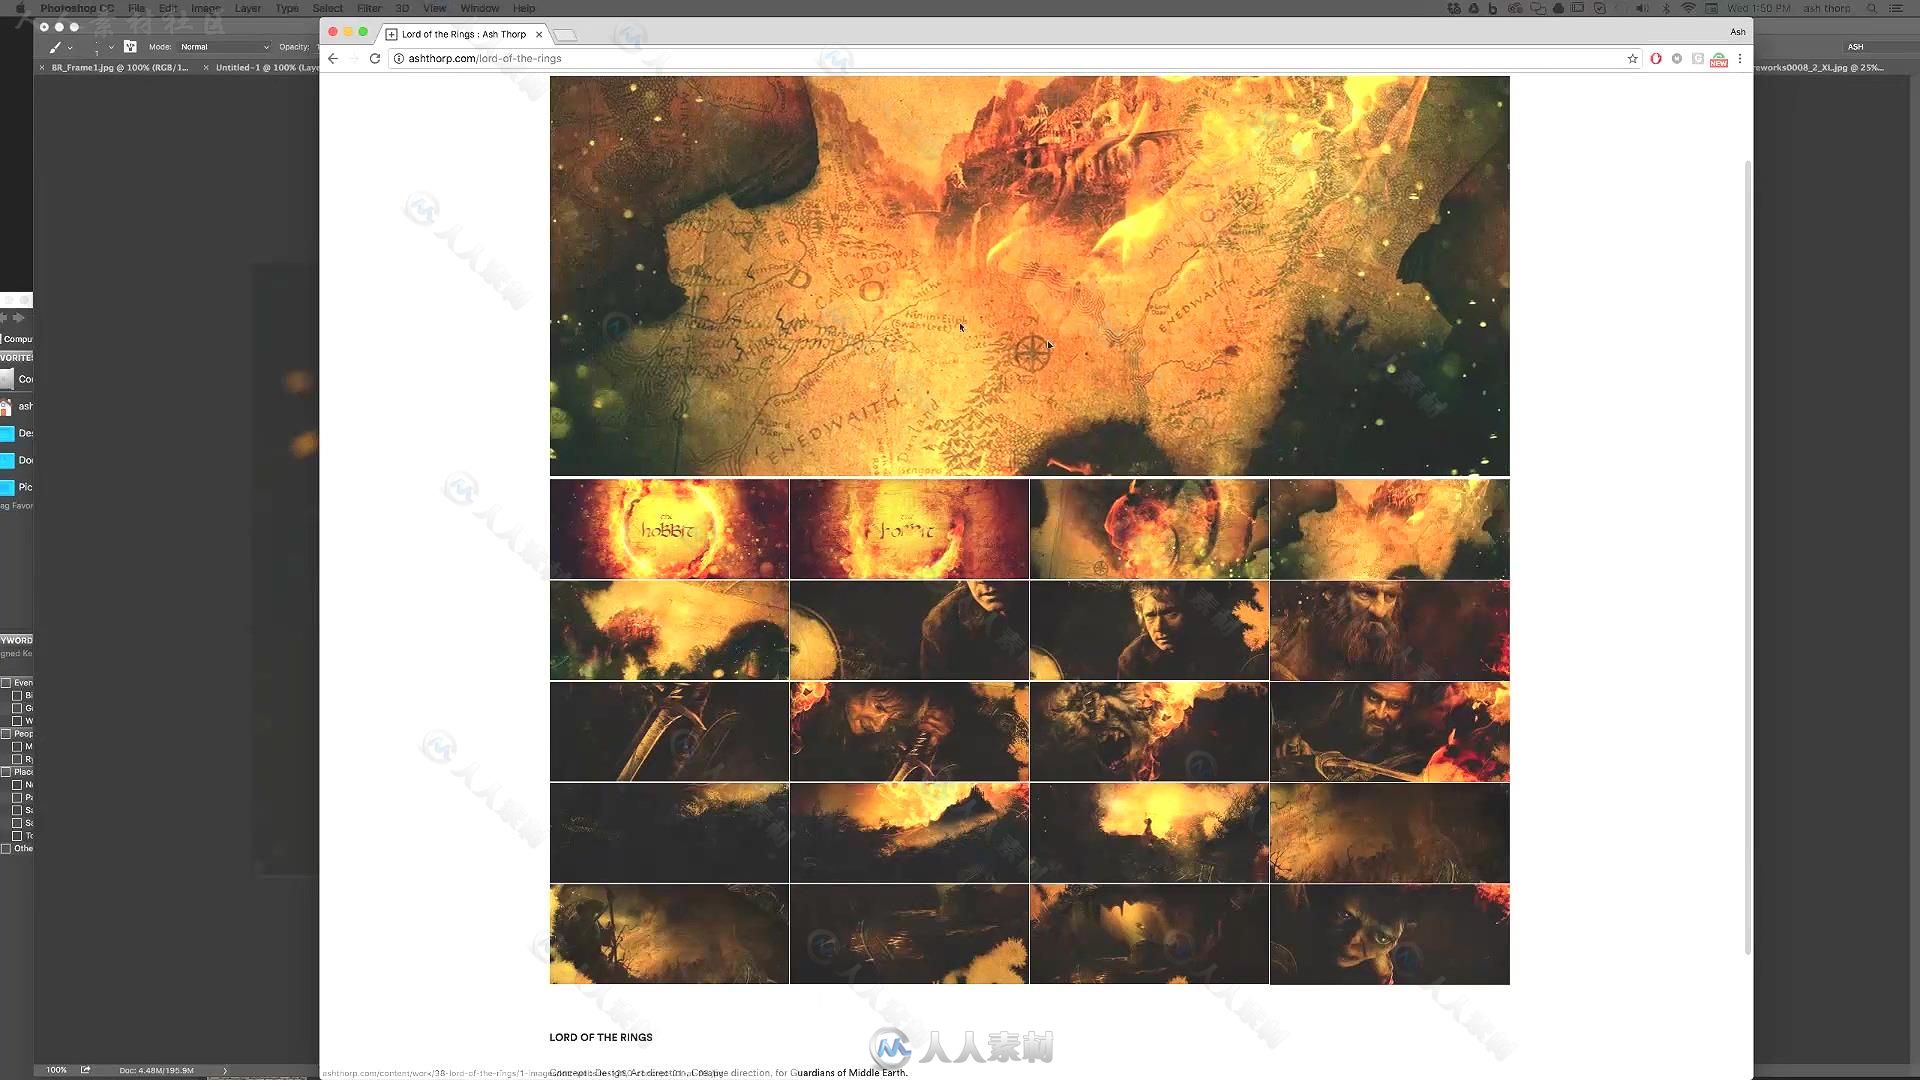This screenshot has height=1080, width=1920.
Task: Open the Photoshop File menu
Action: pos(137,8)
